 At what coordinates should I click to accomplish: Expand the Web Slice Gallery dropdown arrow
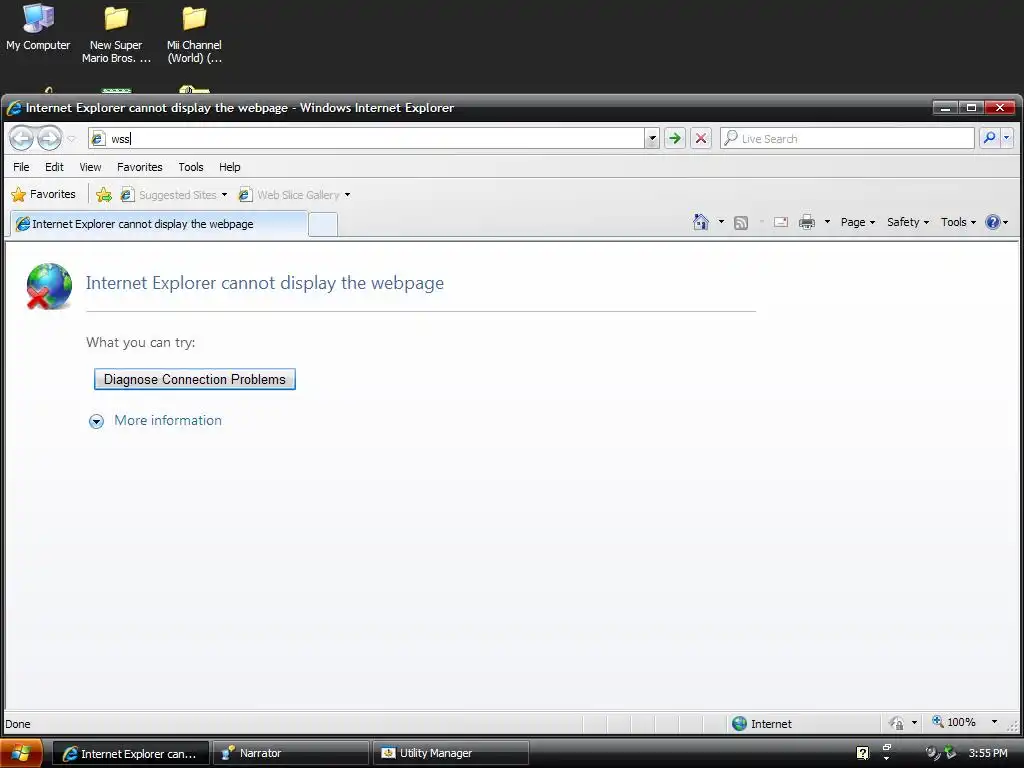347,195
